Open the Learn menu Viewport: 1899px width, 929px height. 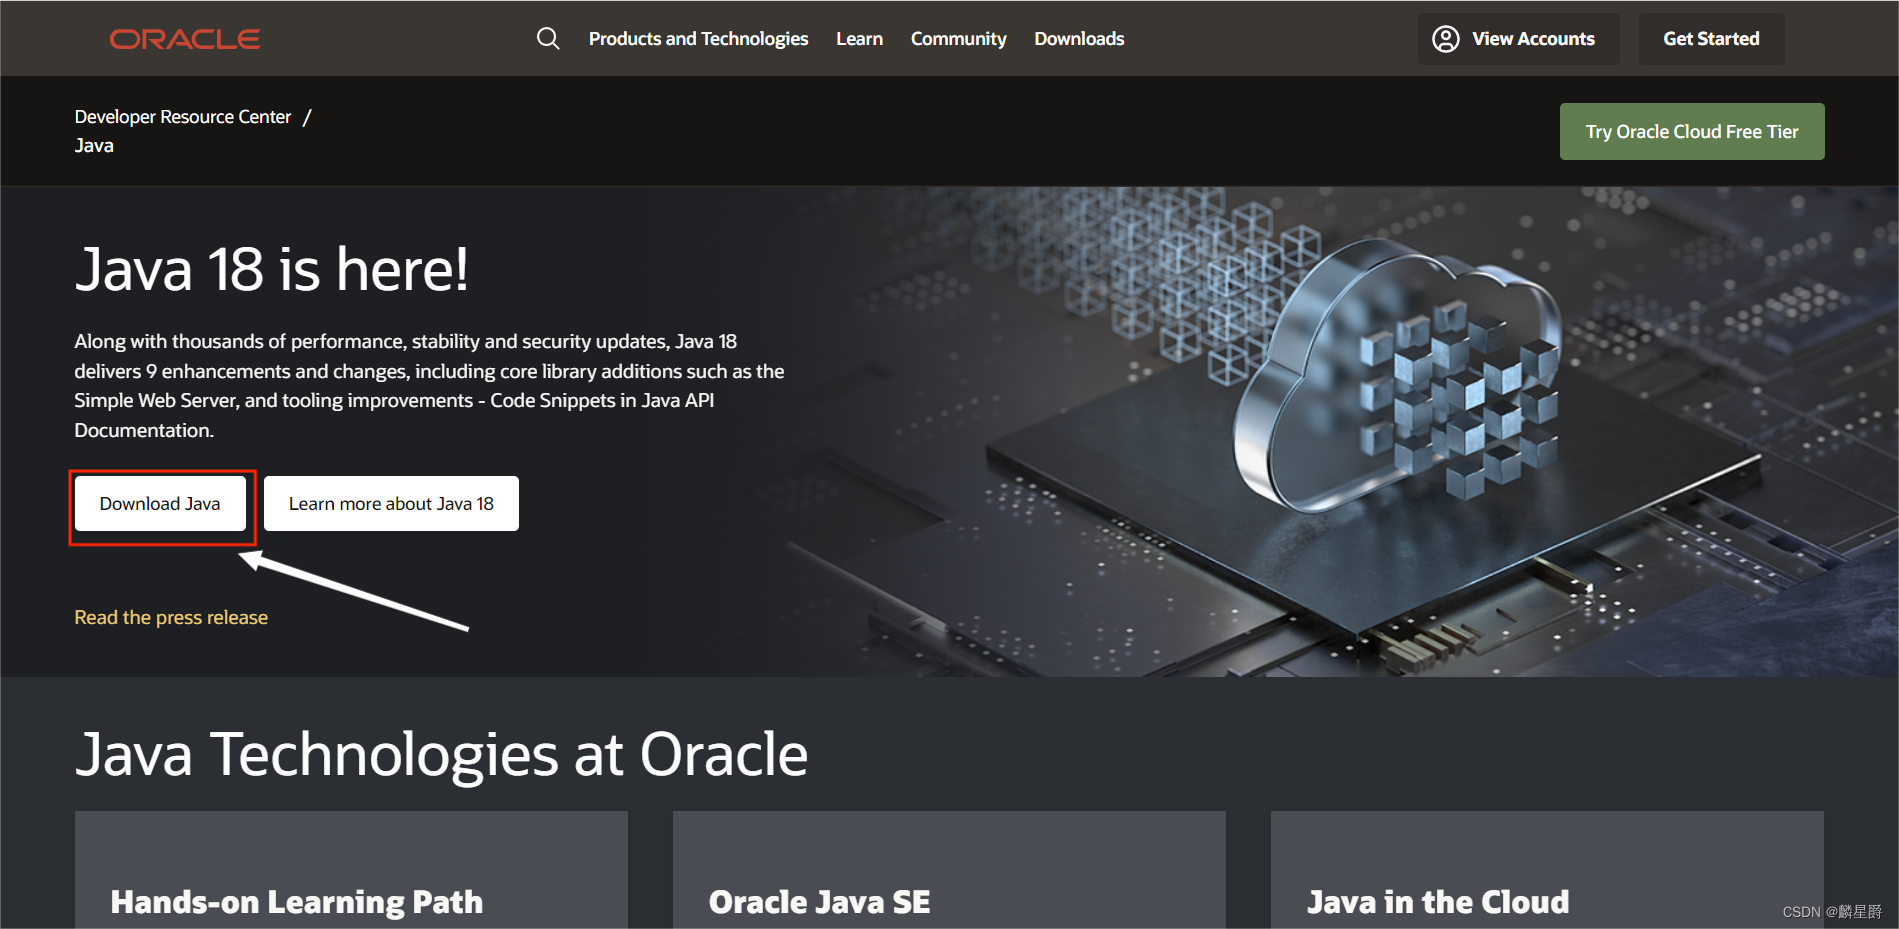(x=859, y=39)
